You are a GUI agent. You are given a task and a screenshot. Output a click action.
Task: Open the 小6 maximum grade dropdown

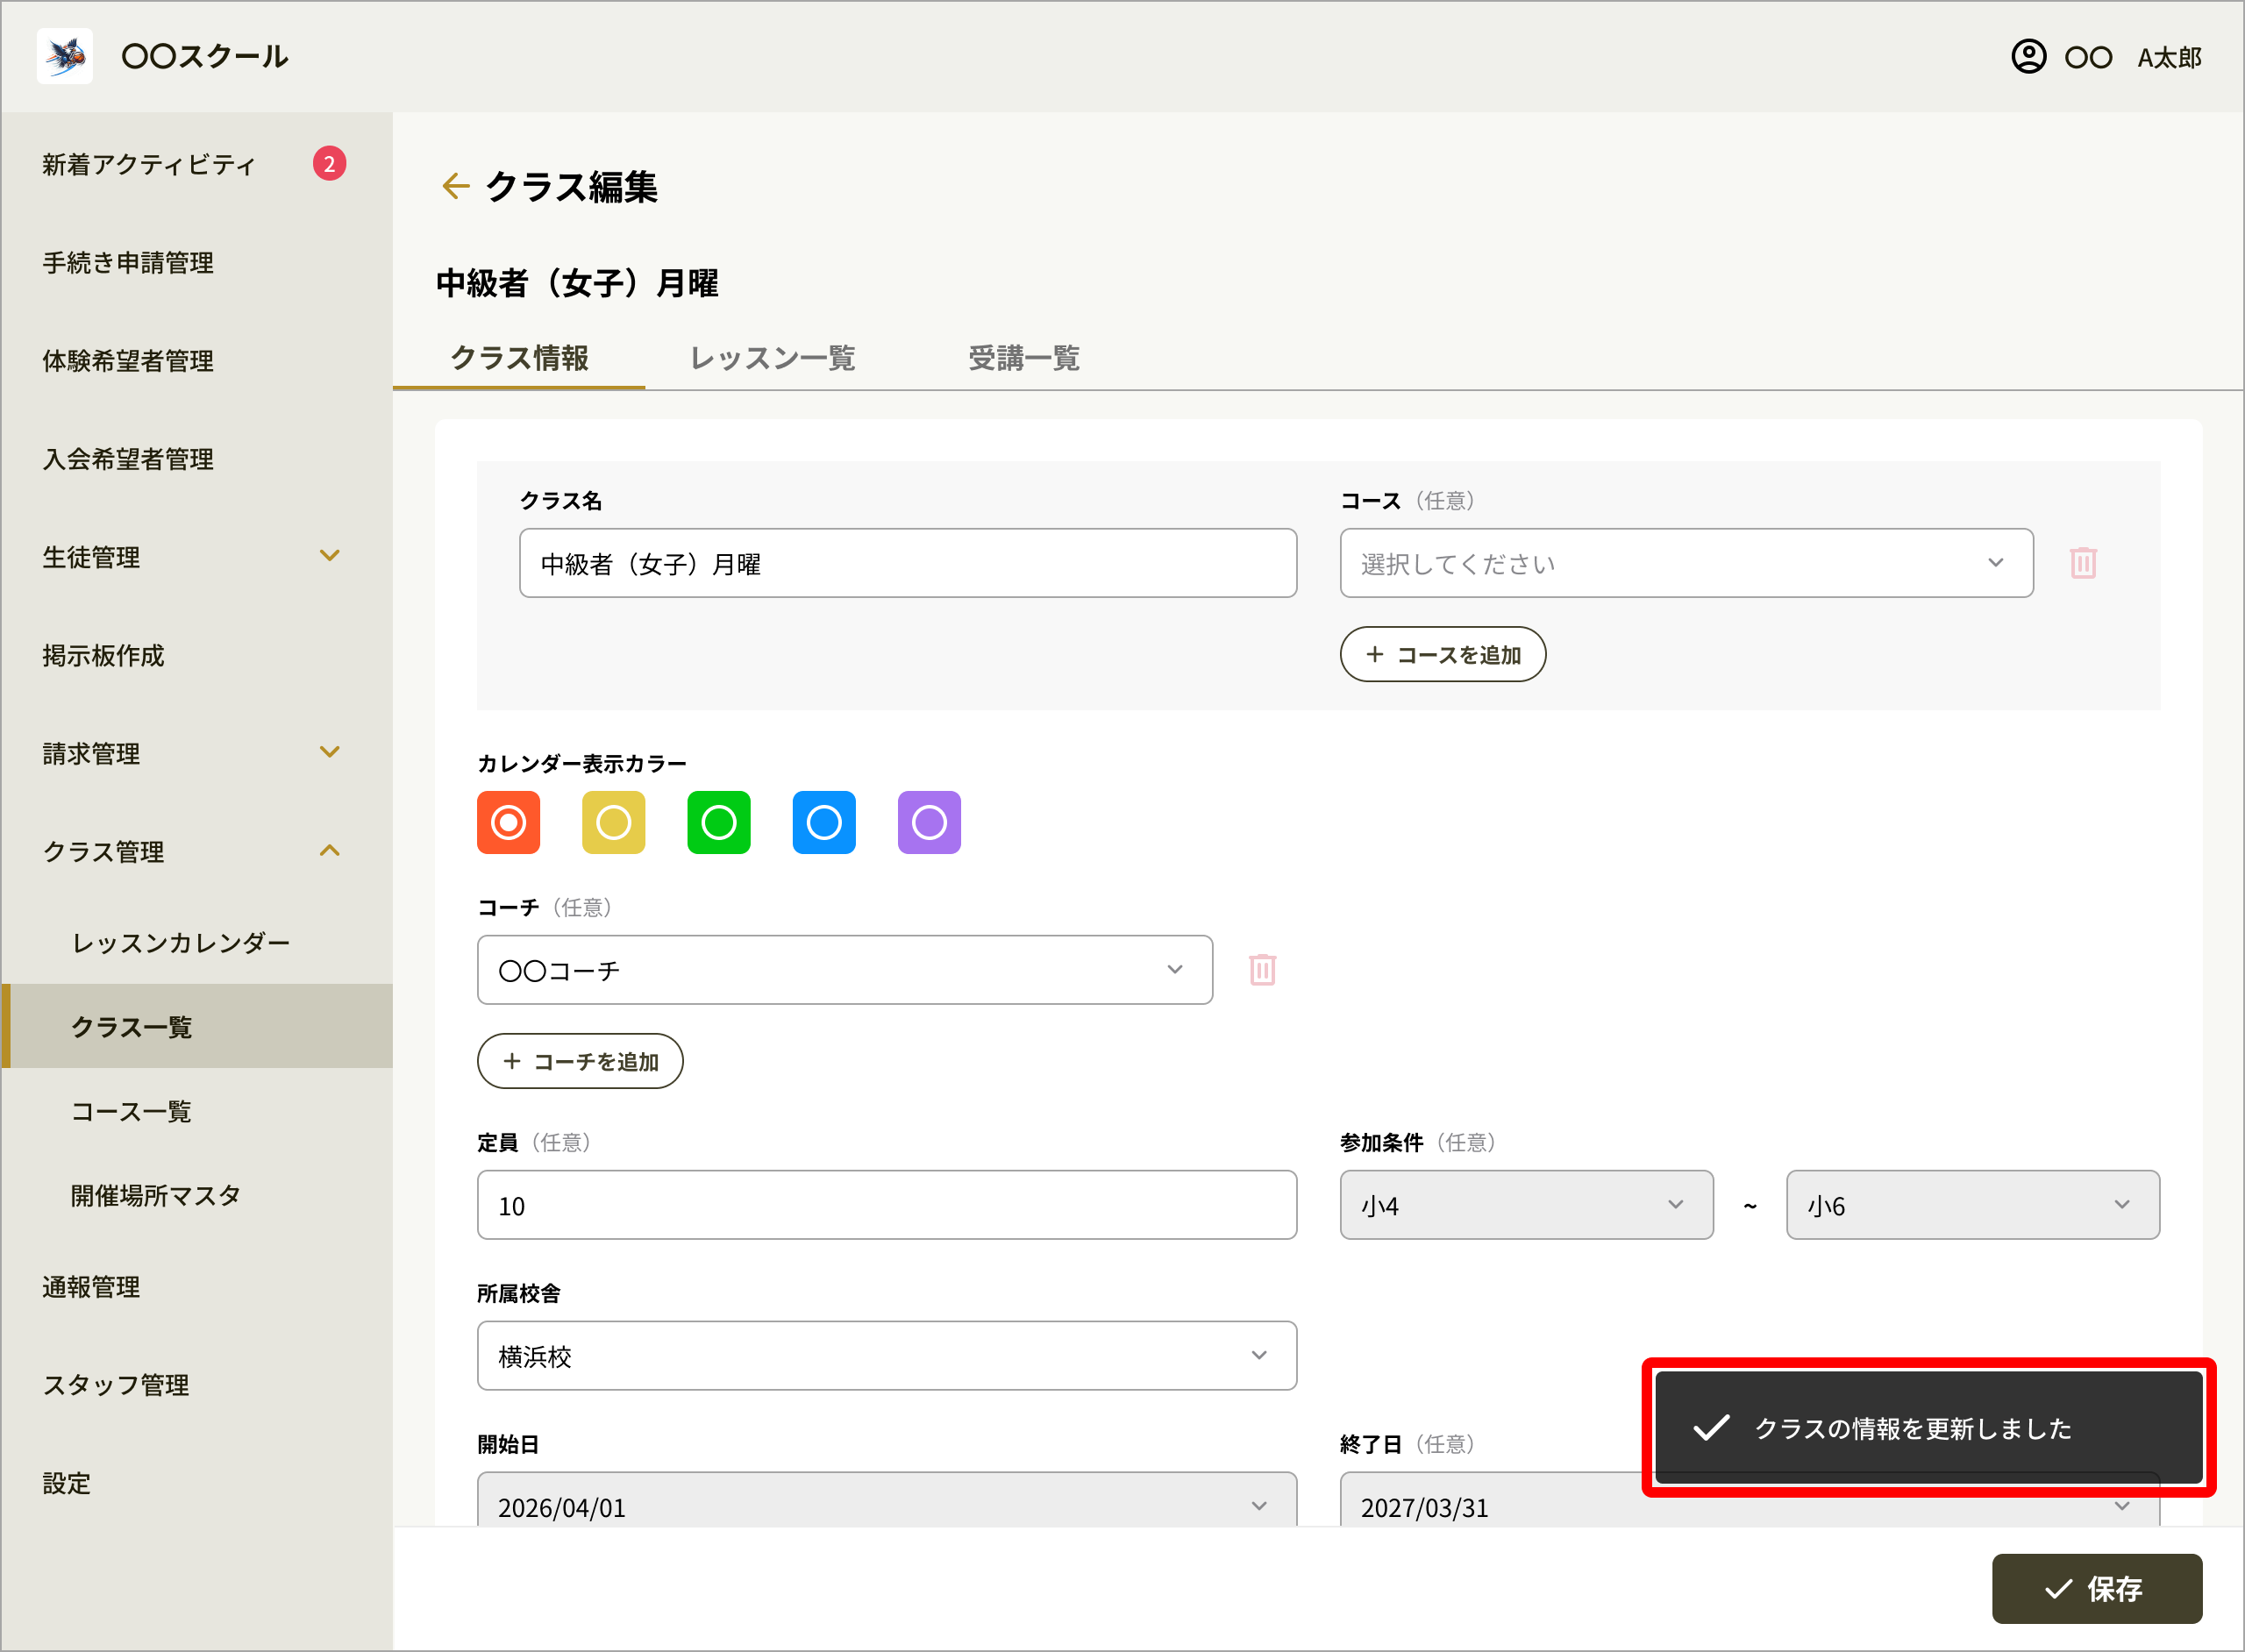pyautogui.click(x=1972, y=1205)
